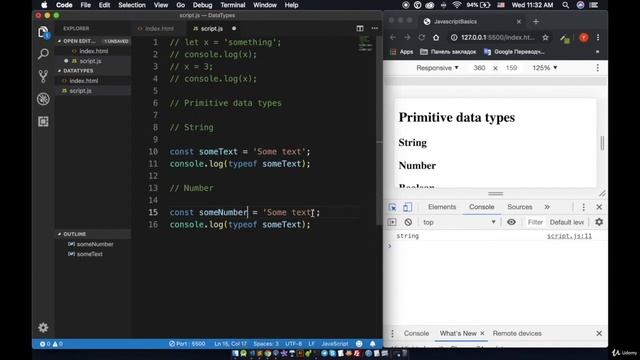640x360 pixels.
Task: Open the Debug view in activity bar
Action: tap(43, 99)
